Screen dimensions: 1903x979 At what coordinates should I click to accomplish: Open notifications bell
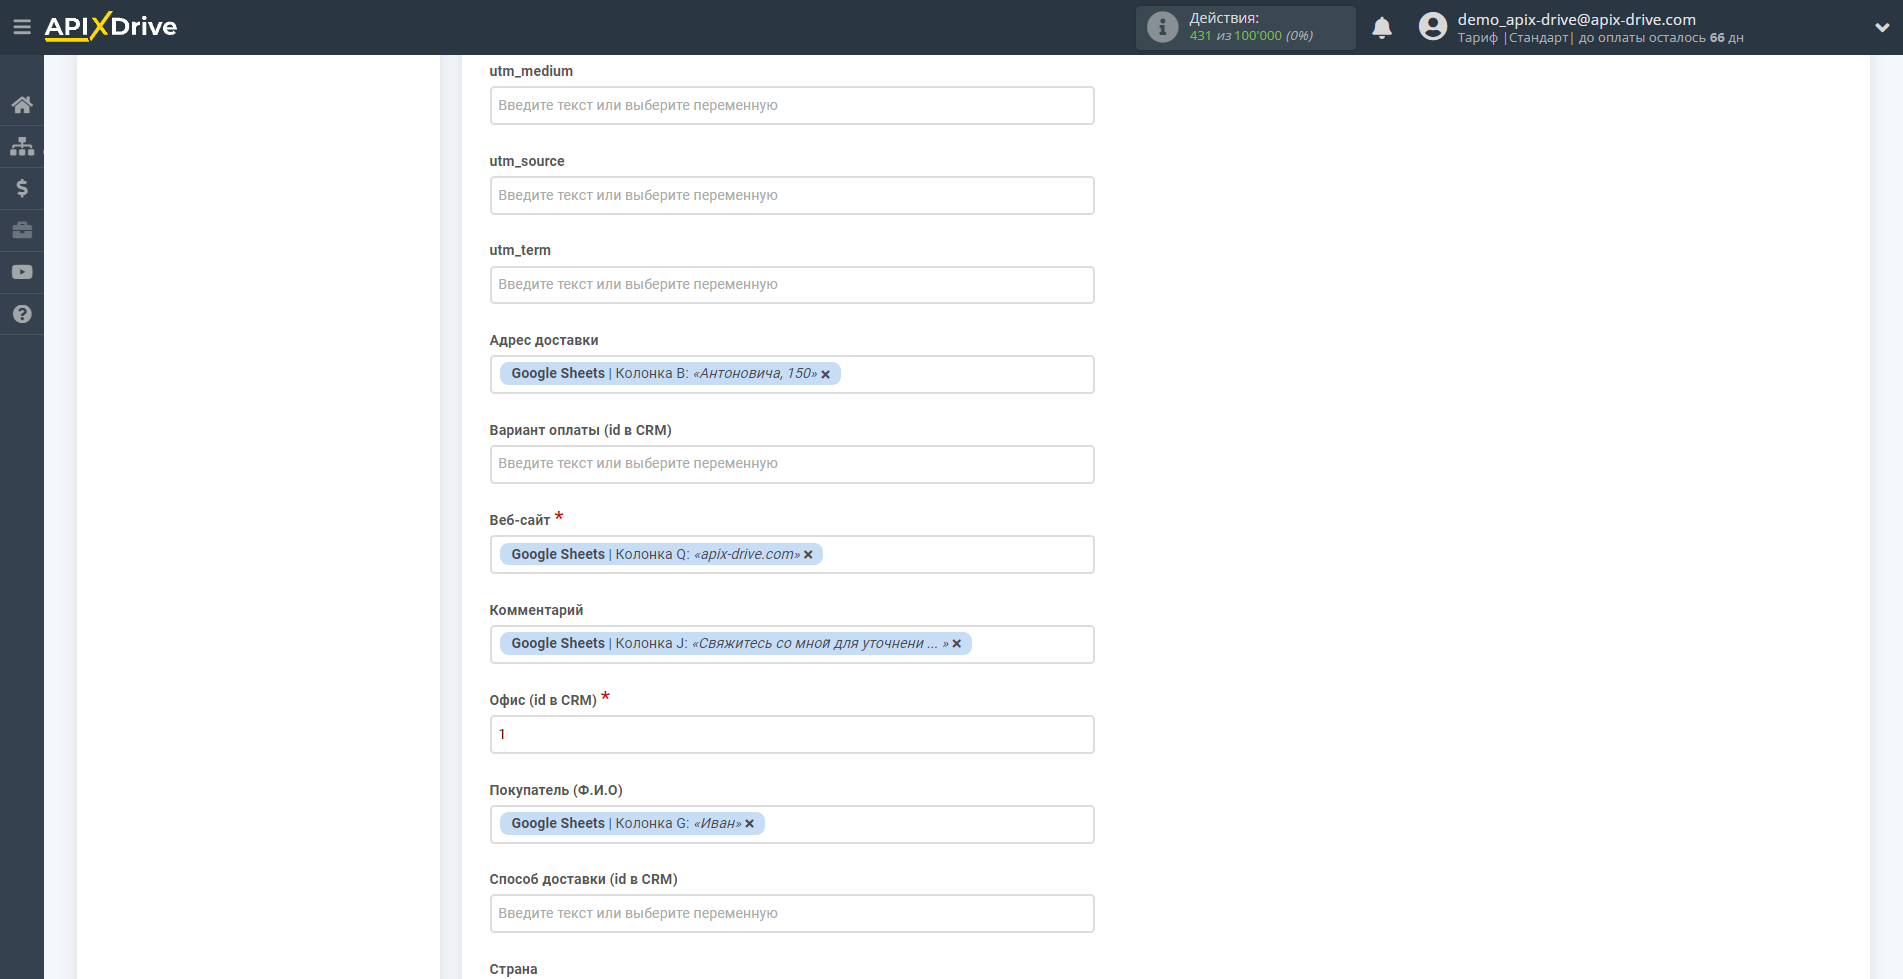[1382, 28]
